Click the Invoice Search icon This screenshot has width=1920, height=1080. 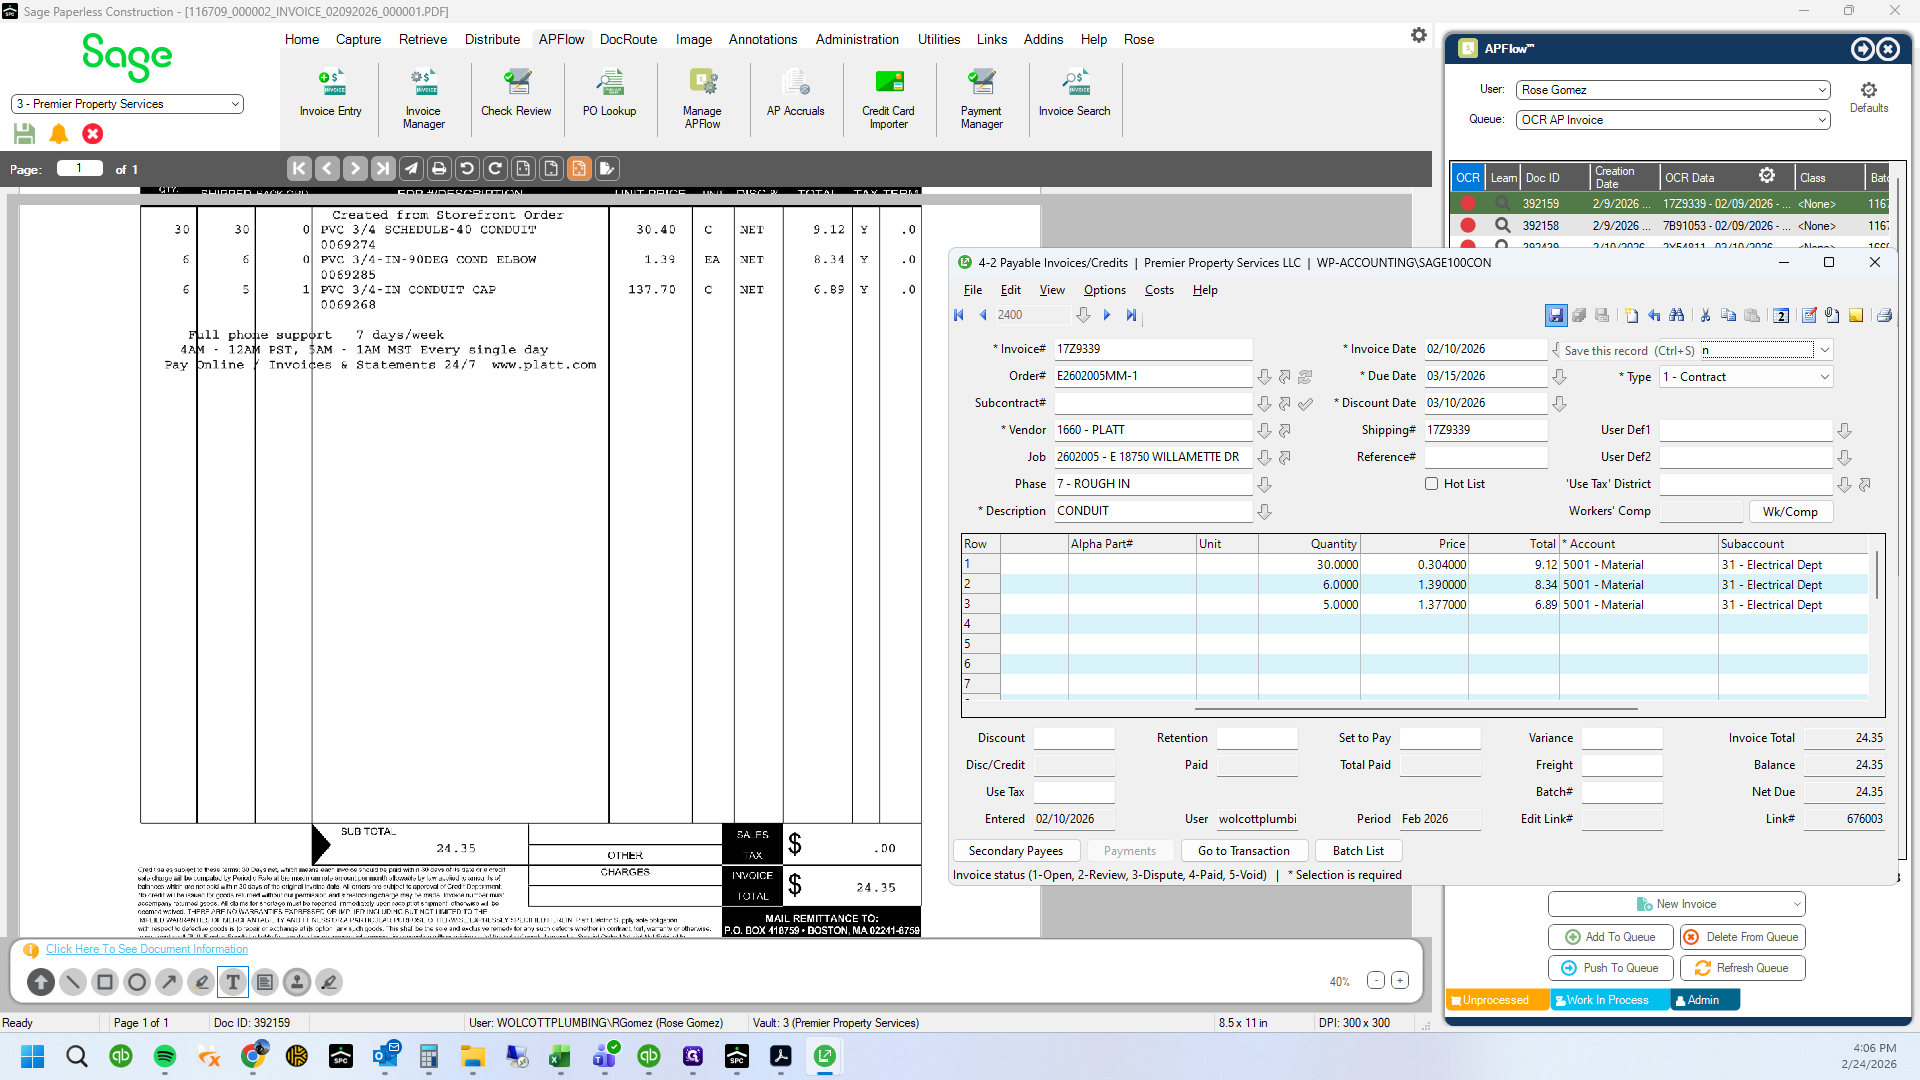(1074, 95)
